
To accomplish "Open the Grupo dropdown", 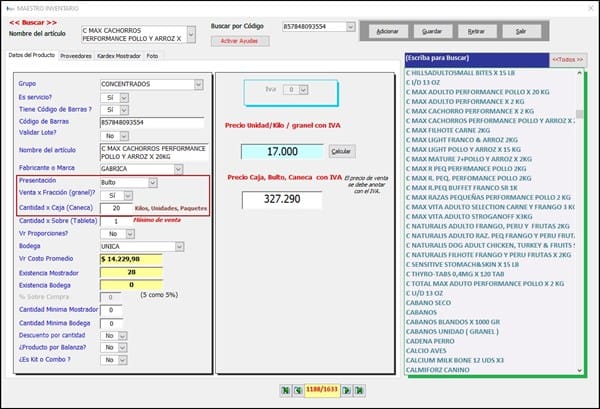I will click(x=198, y=84).
